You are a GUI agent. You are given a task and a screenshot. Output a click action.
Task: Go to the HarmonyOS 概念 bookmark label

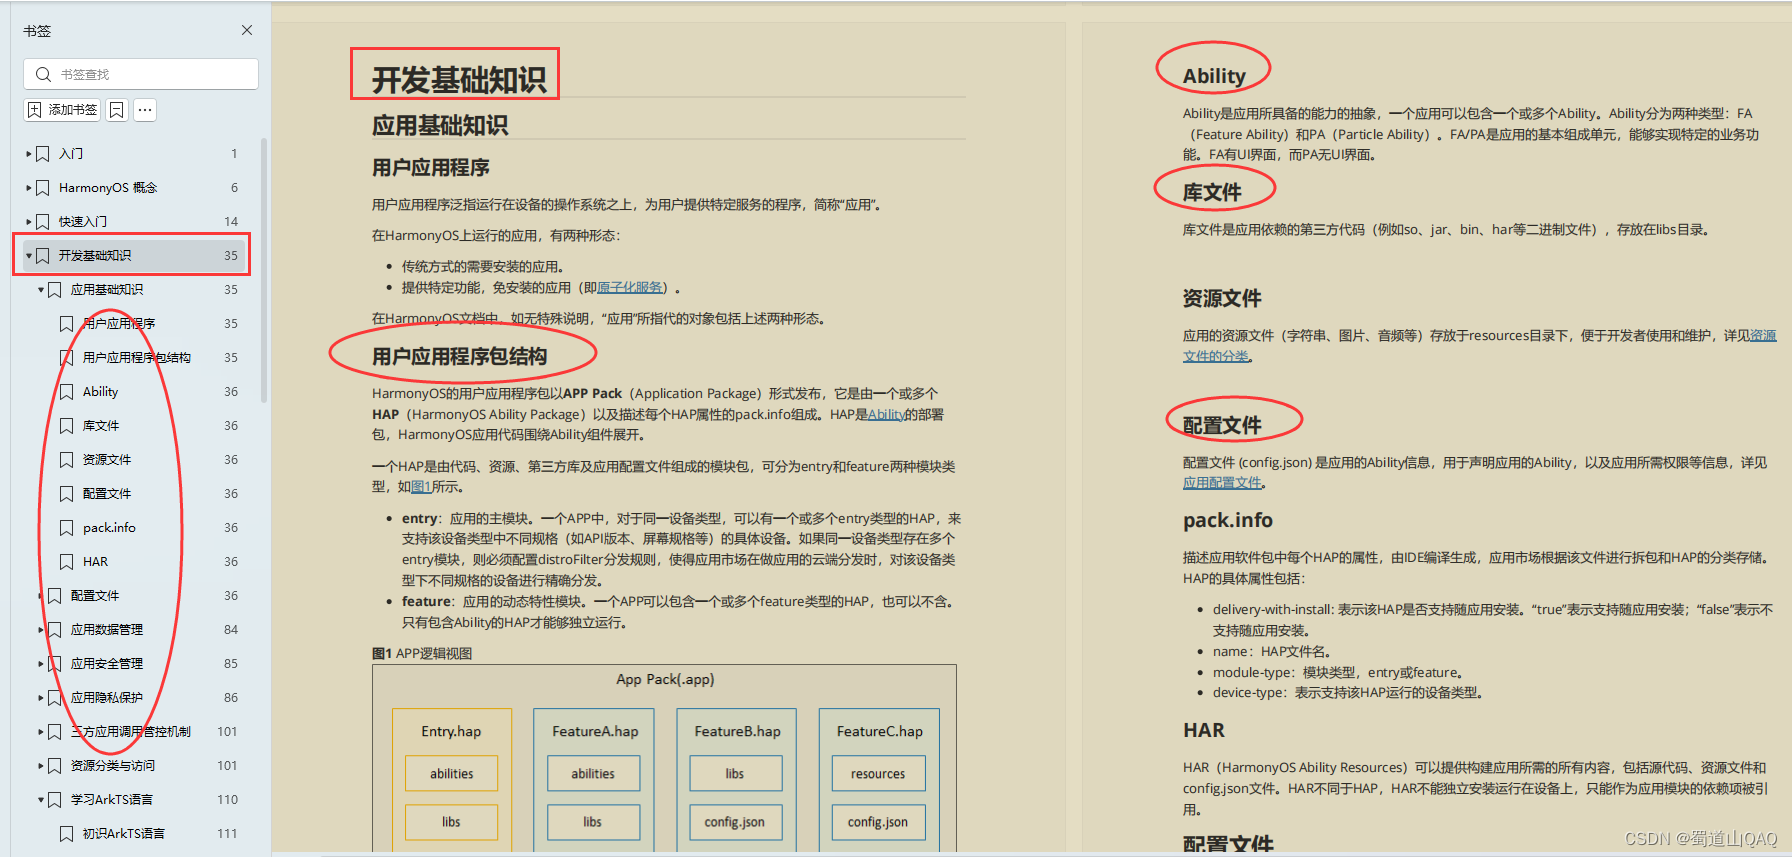108,188
